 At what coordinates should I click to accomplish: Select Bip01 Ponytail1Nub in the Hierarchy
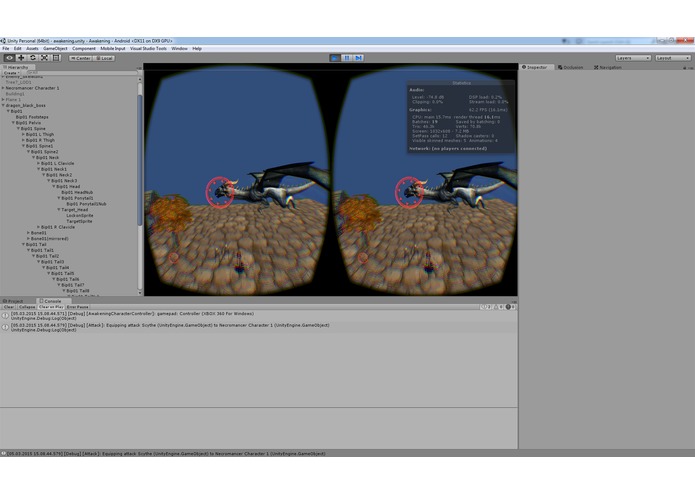(86, 204)
